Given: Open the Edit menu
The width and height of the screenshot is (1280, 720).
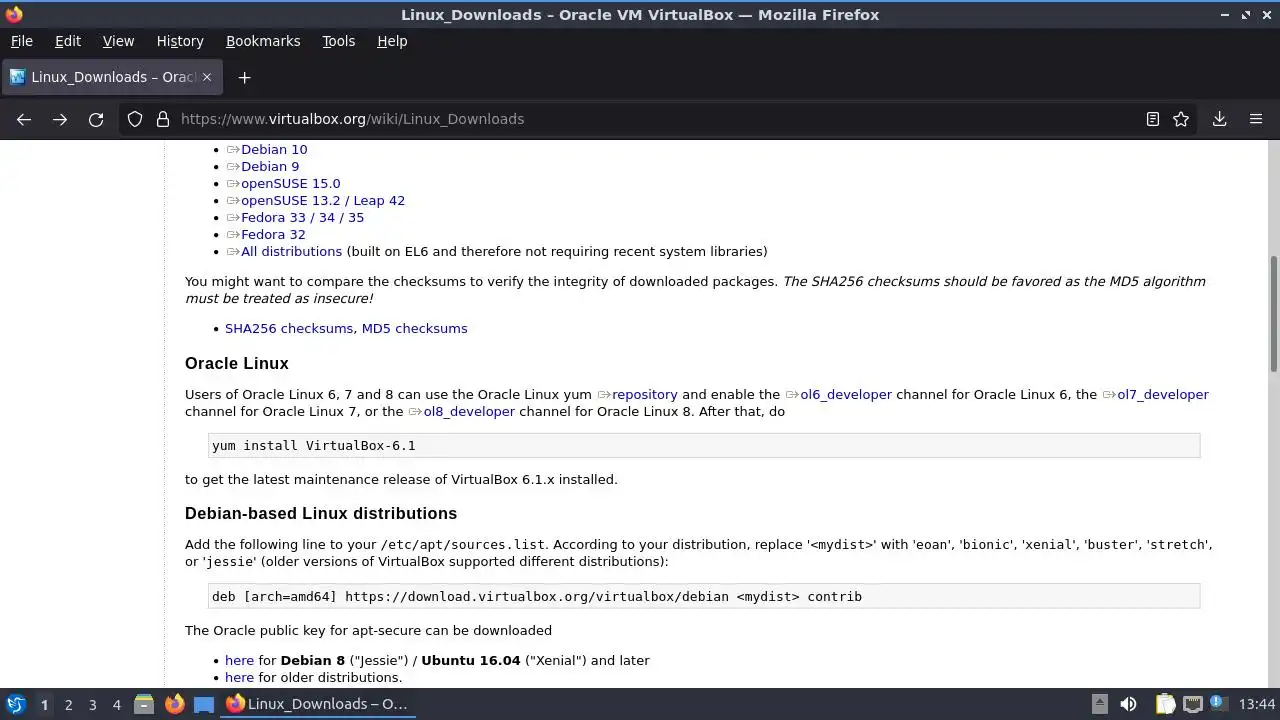Looking at the screenshot, I should point(68,41).
